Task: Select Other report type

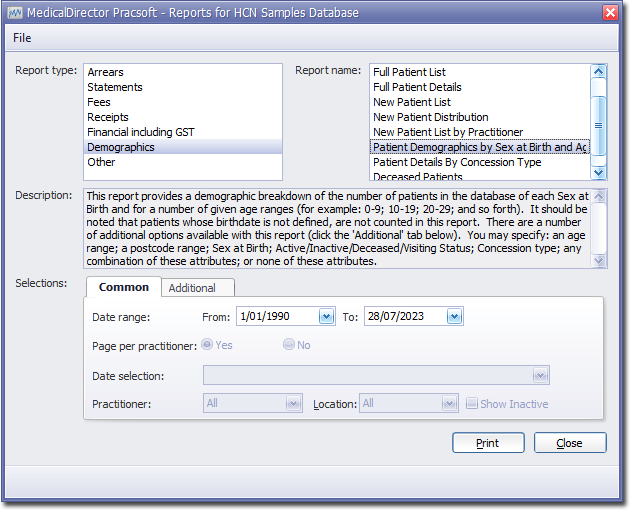Action: click(183, 162)
